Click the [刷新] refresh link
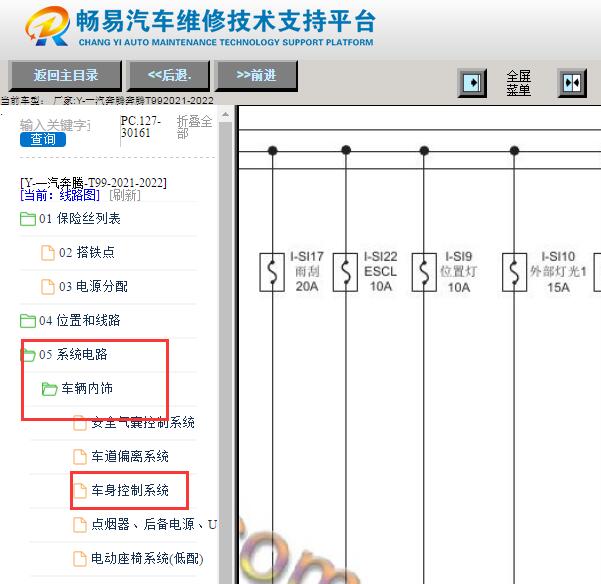Screen dimensions: 601x584 [x=125, y=195]
